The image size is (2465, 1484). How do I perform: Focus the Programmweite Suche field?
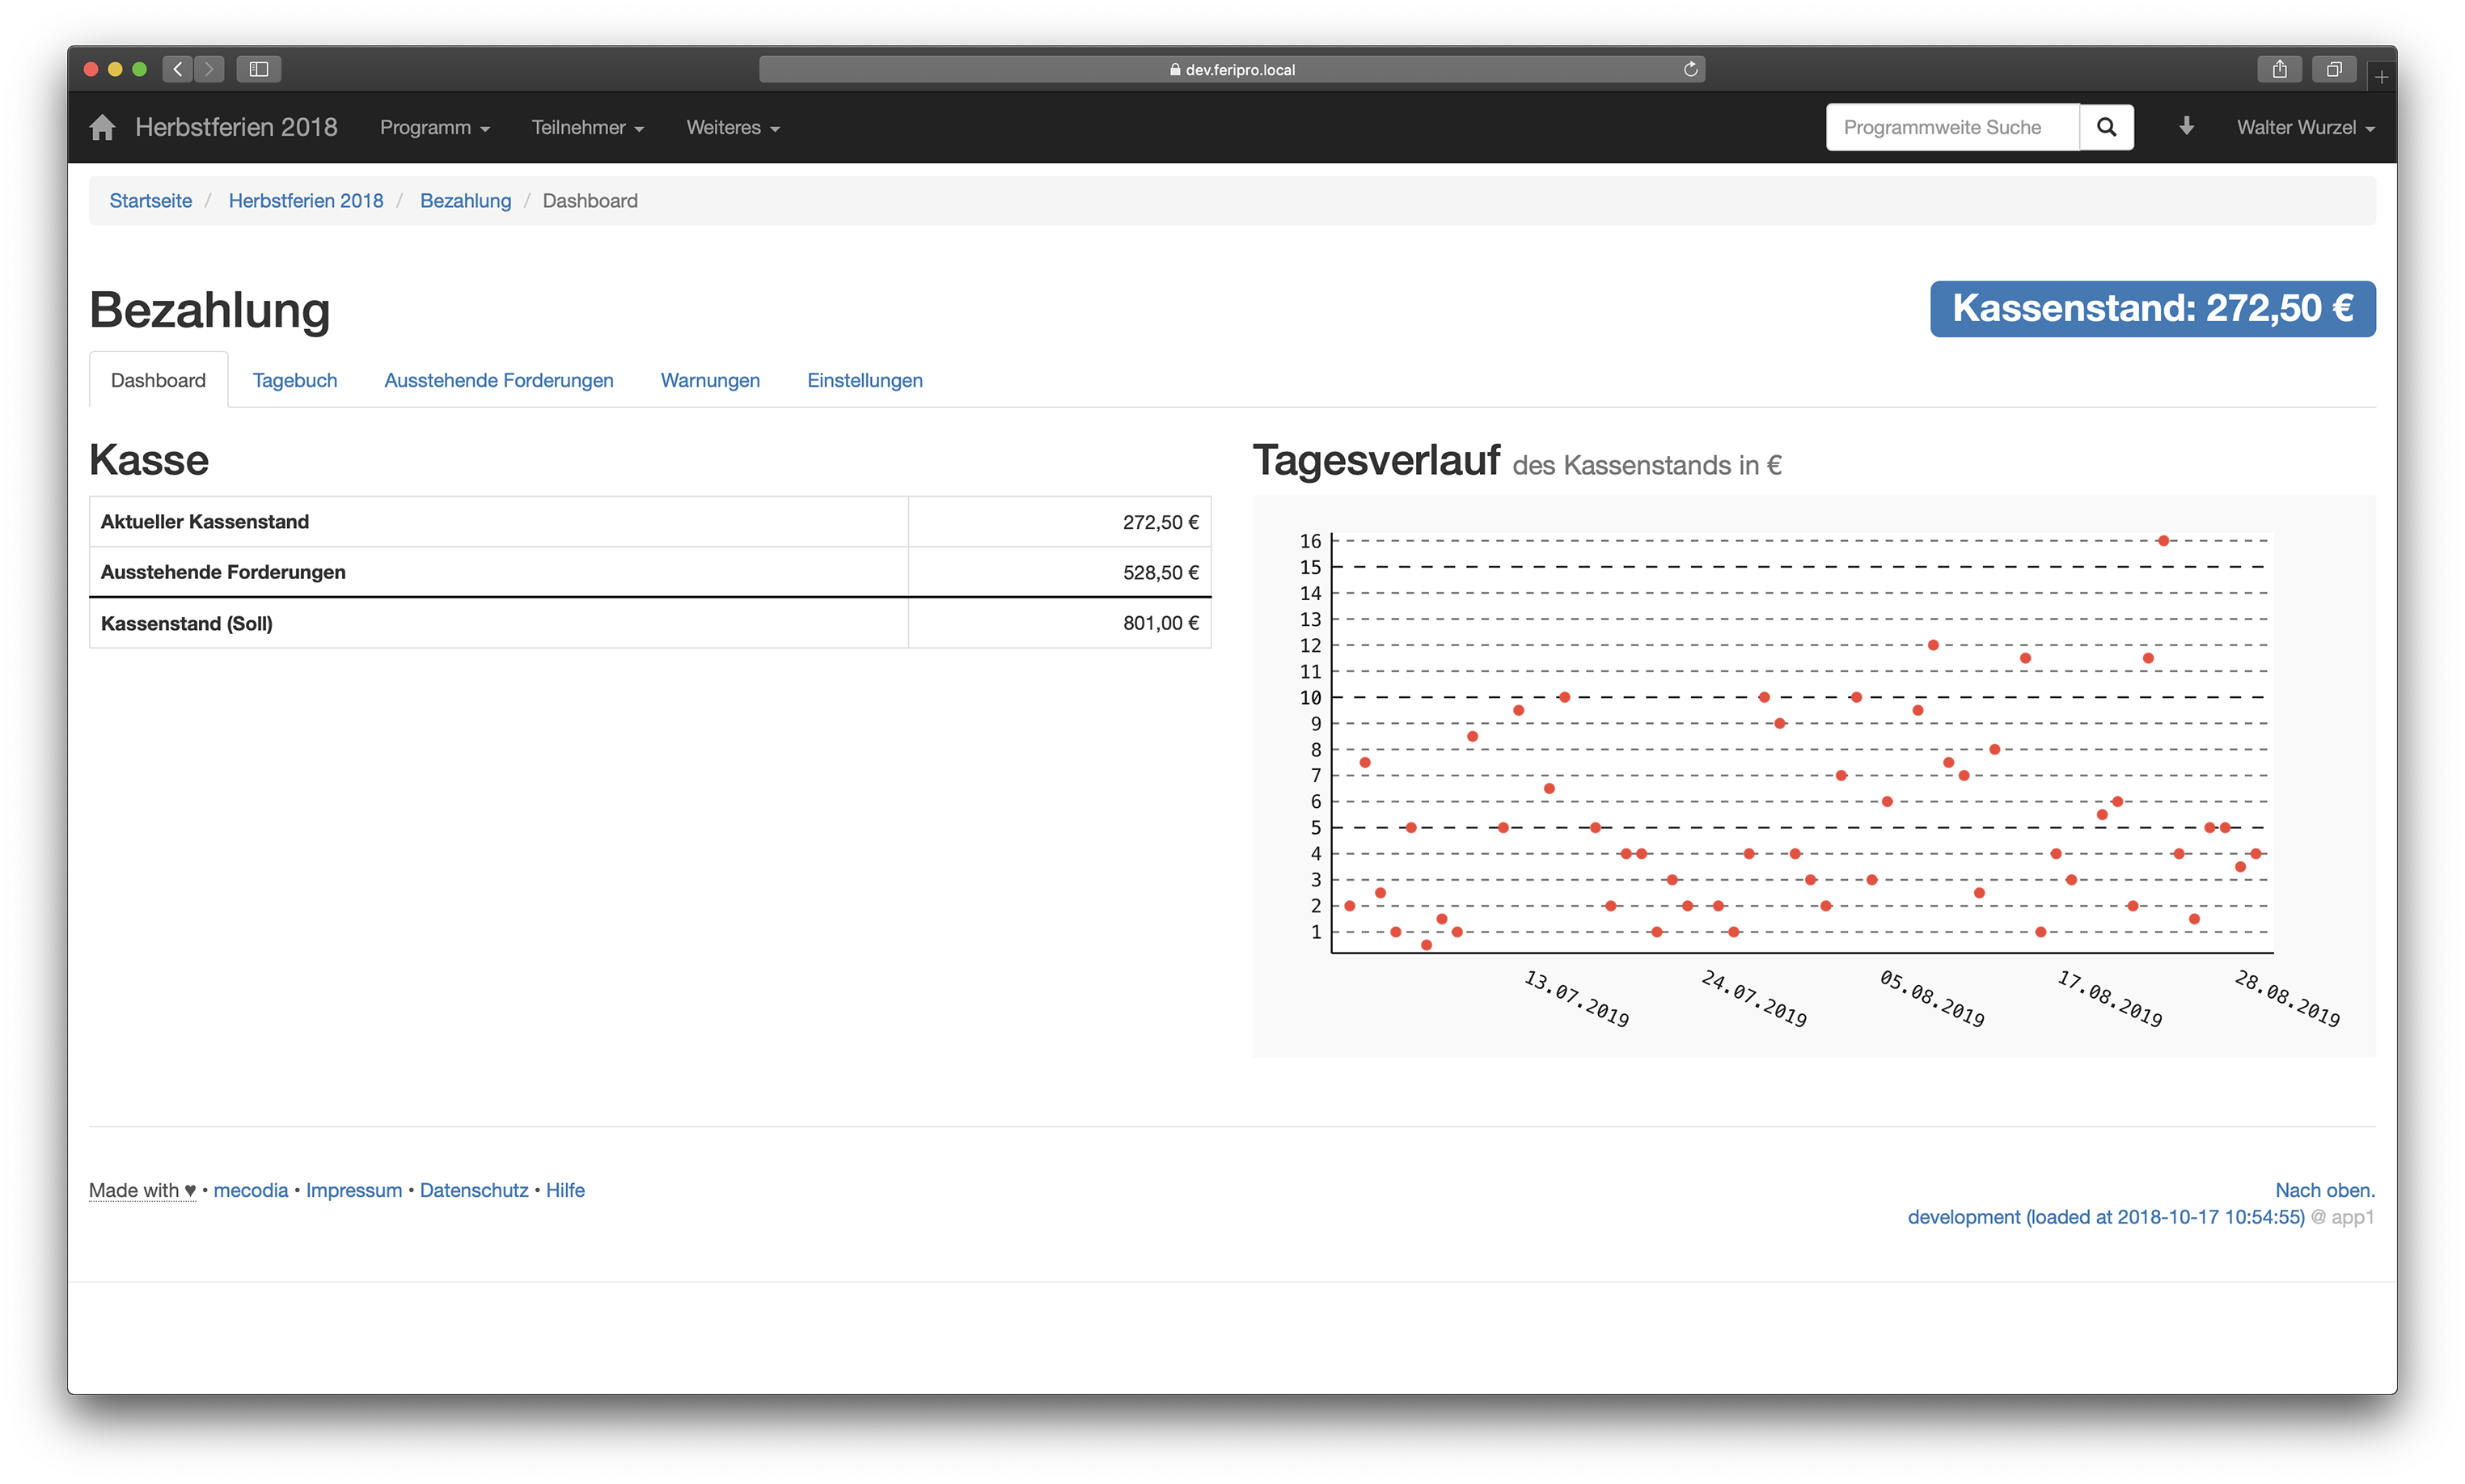1951,128
